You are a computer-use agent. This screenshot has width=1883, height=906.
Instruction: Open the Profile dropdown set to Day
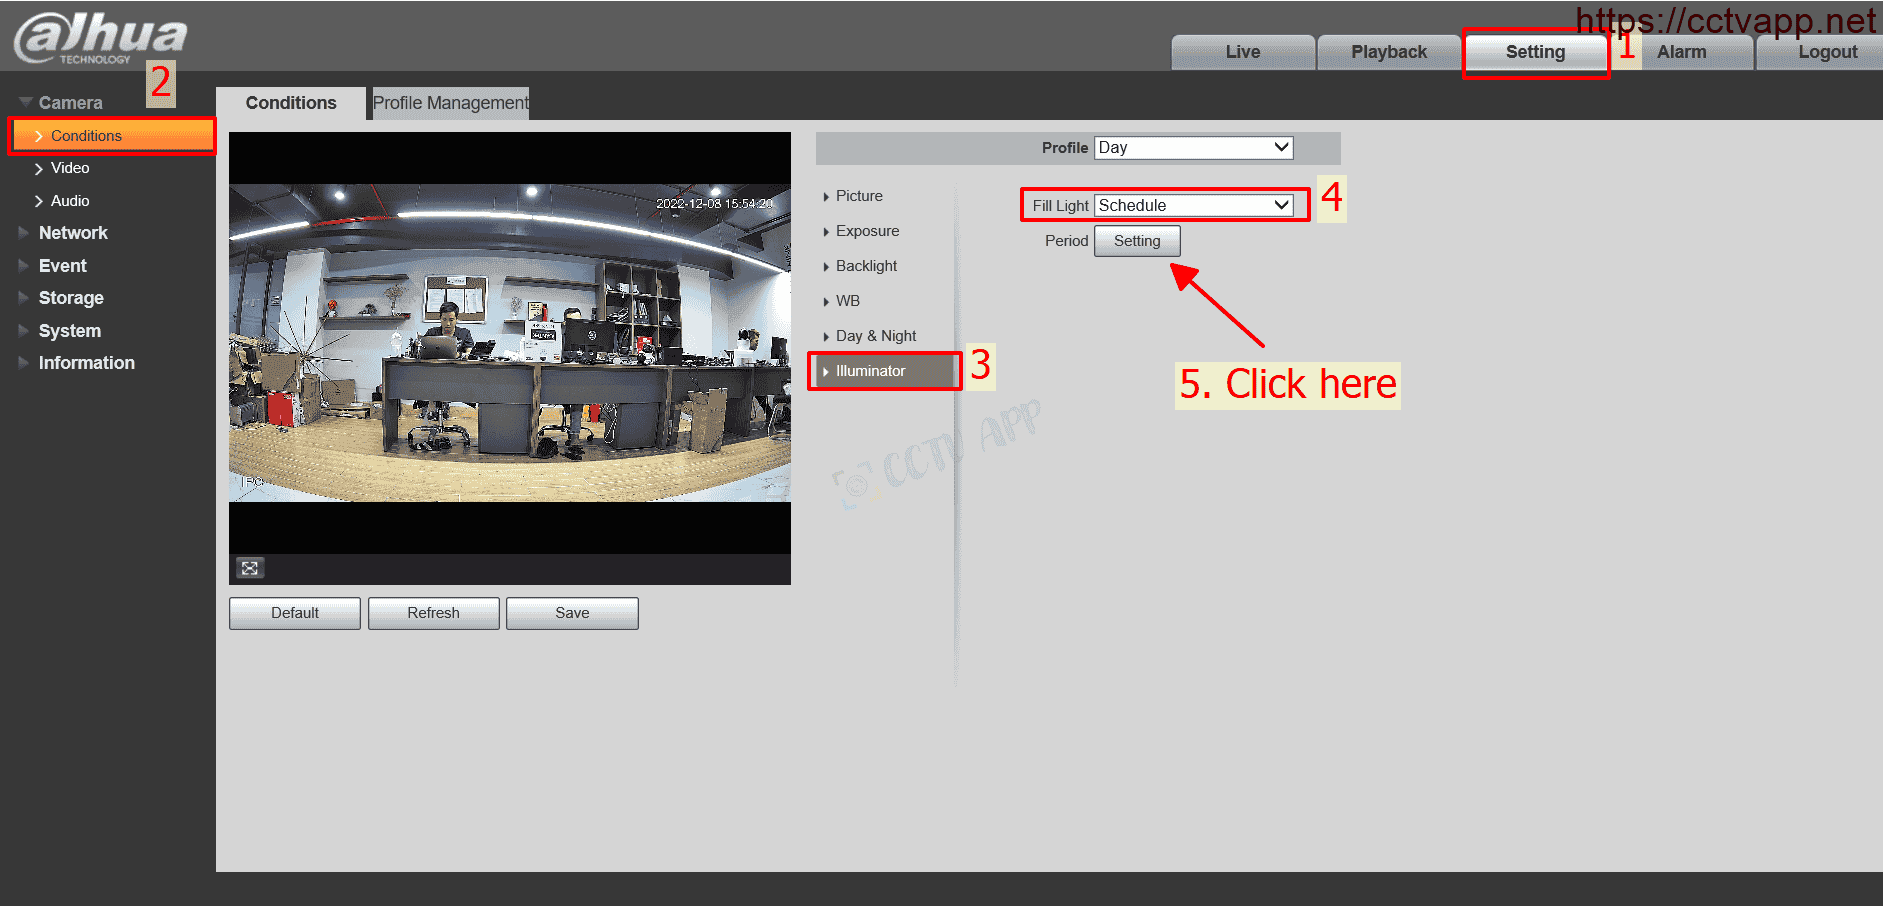pos(1193,148)
